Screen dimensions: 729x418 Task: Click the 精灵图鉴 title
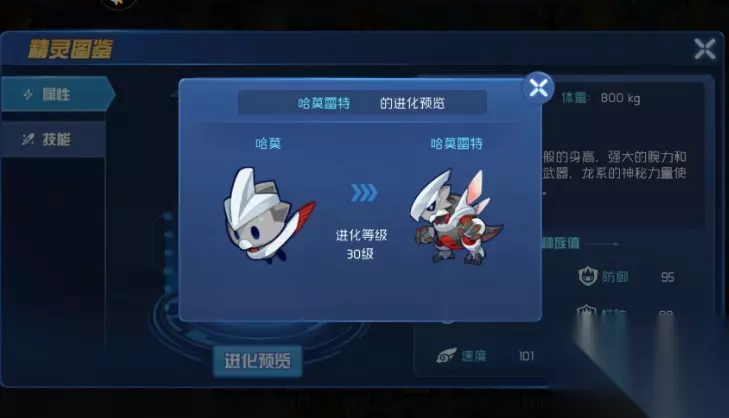point(70,49)
